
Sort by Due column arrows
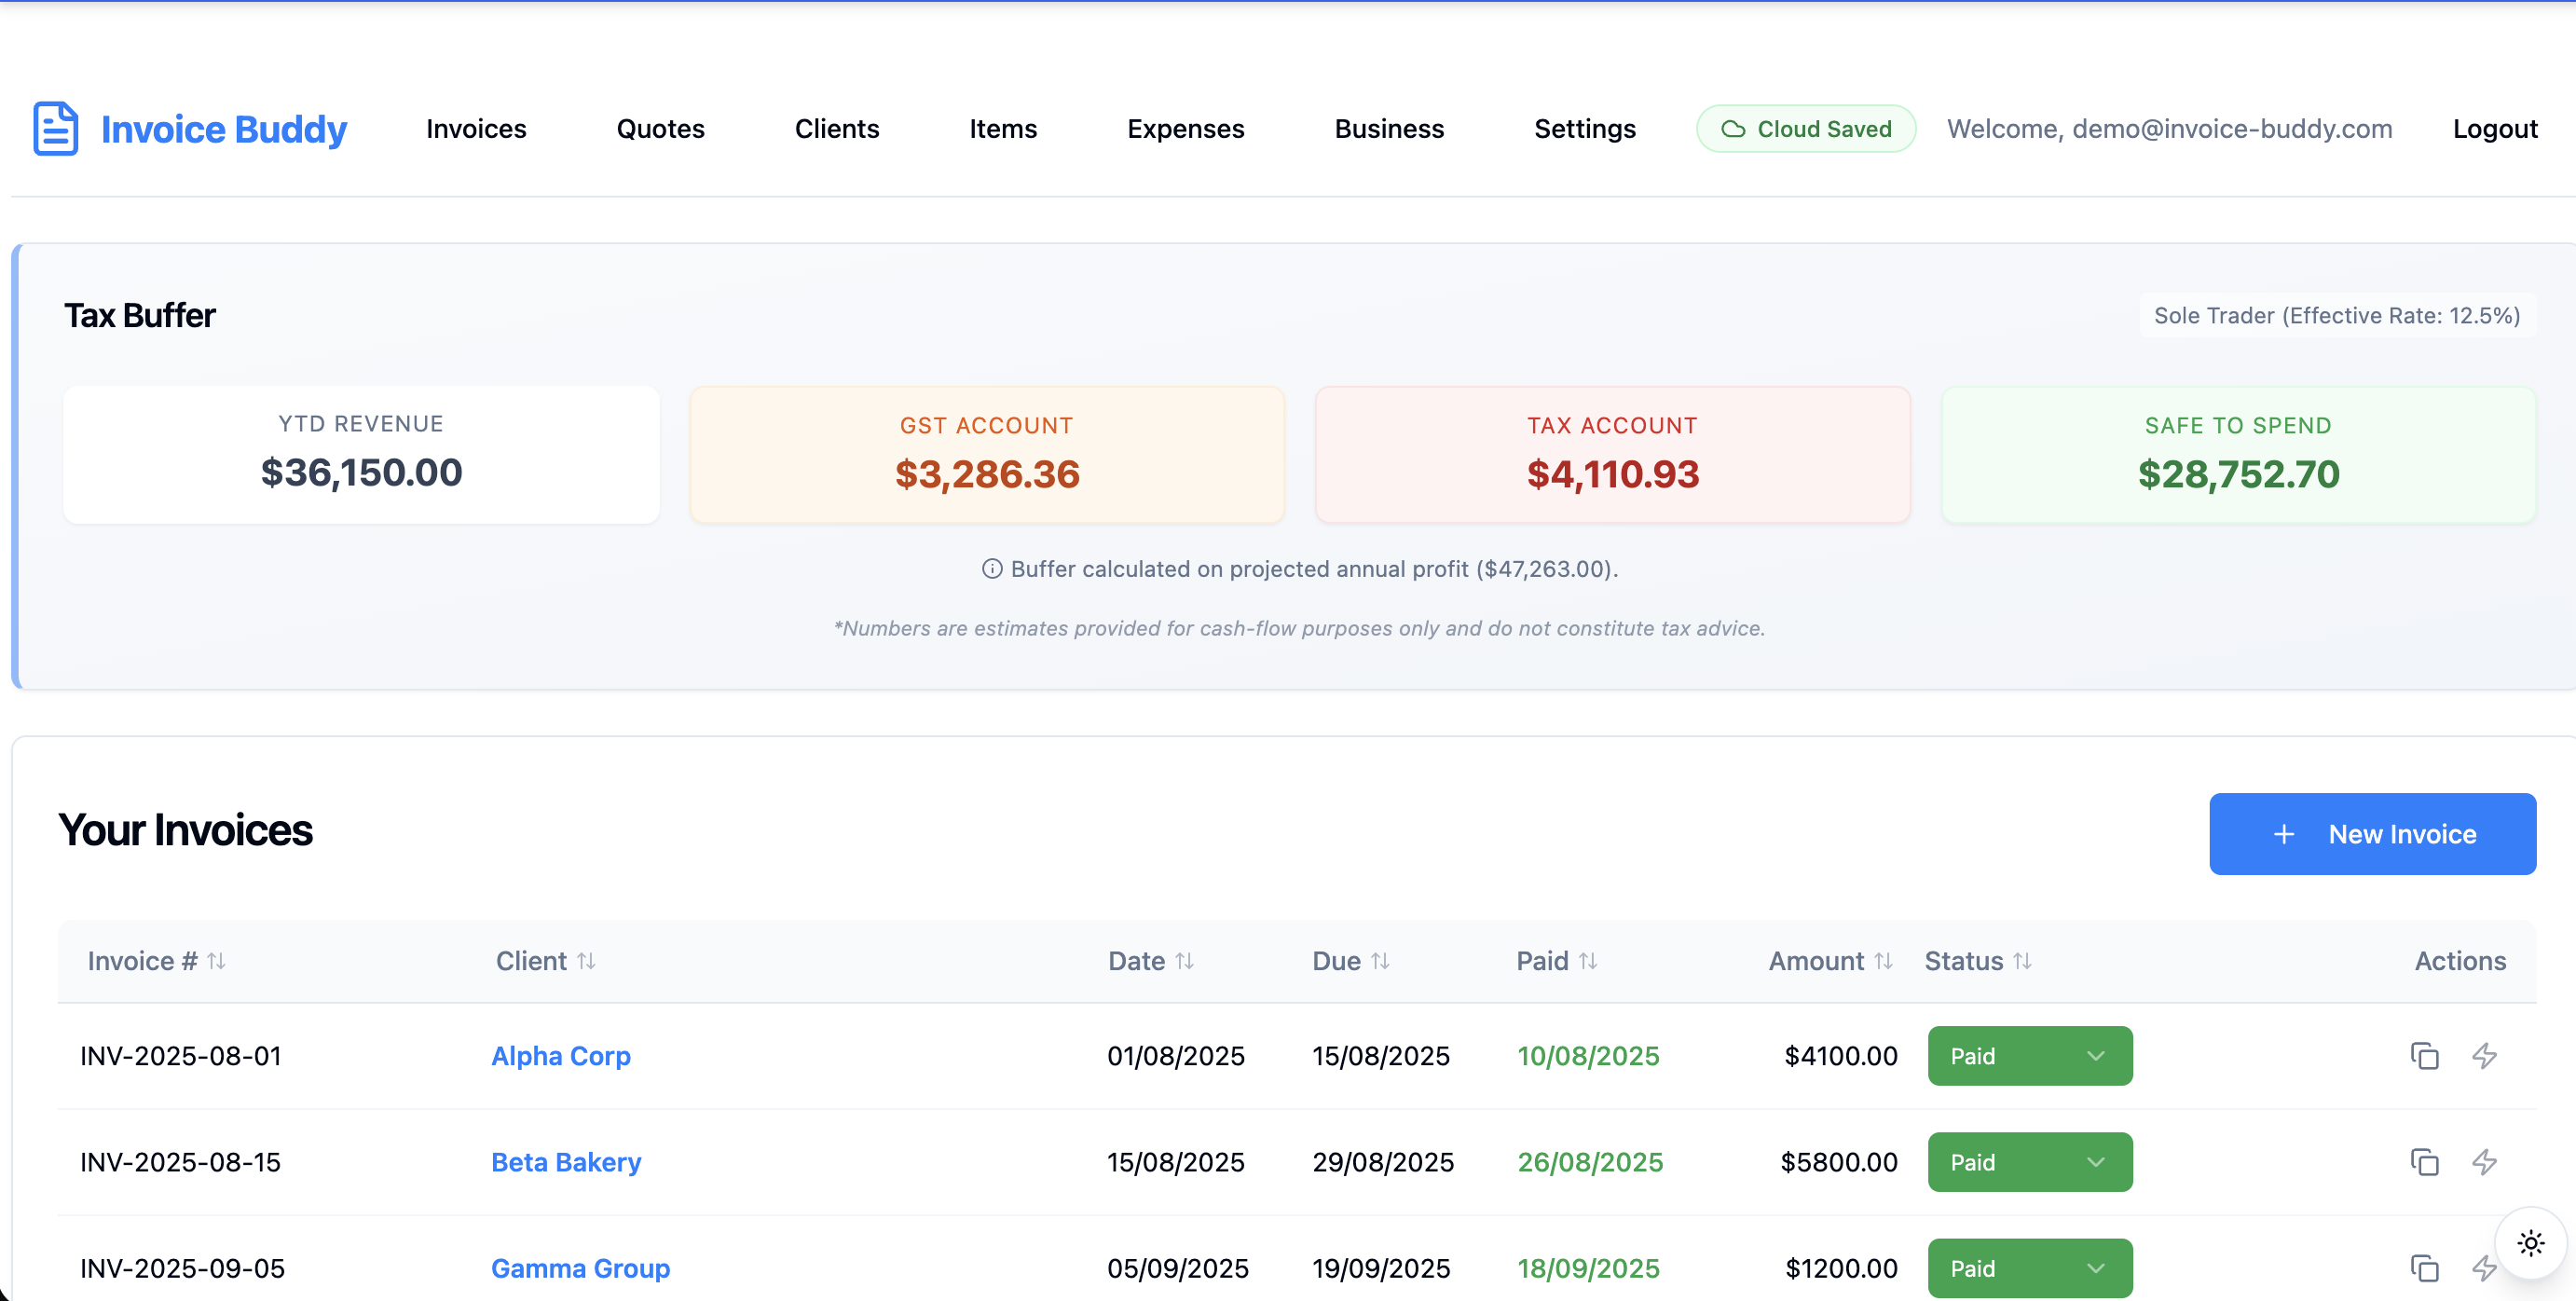pyautogui.click(x=1380, y=961)
